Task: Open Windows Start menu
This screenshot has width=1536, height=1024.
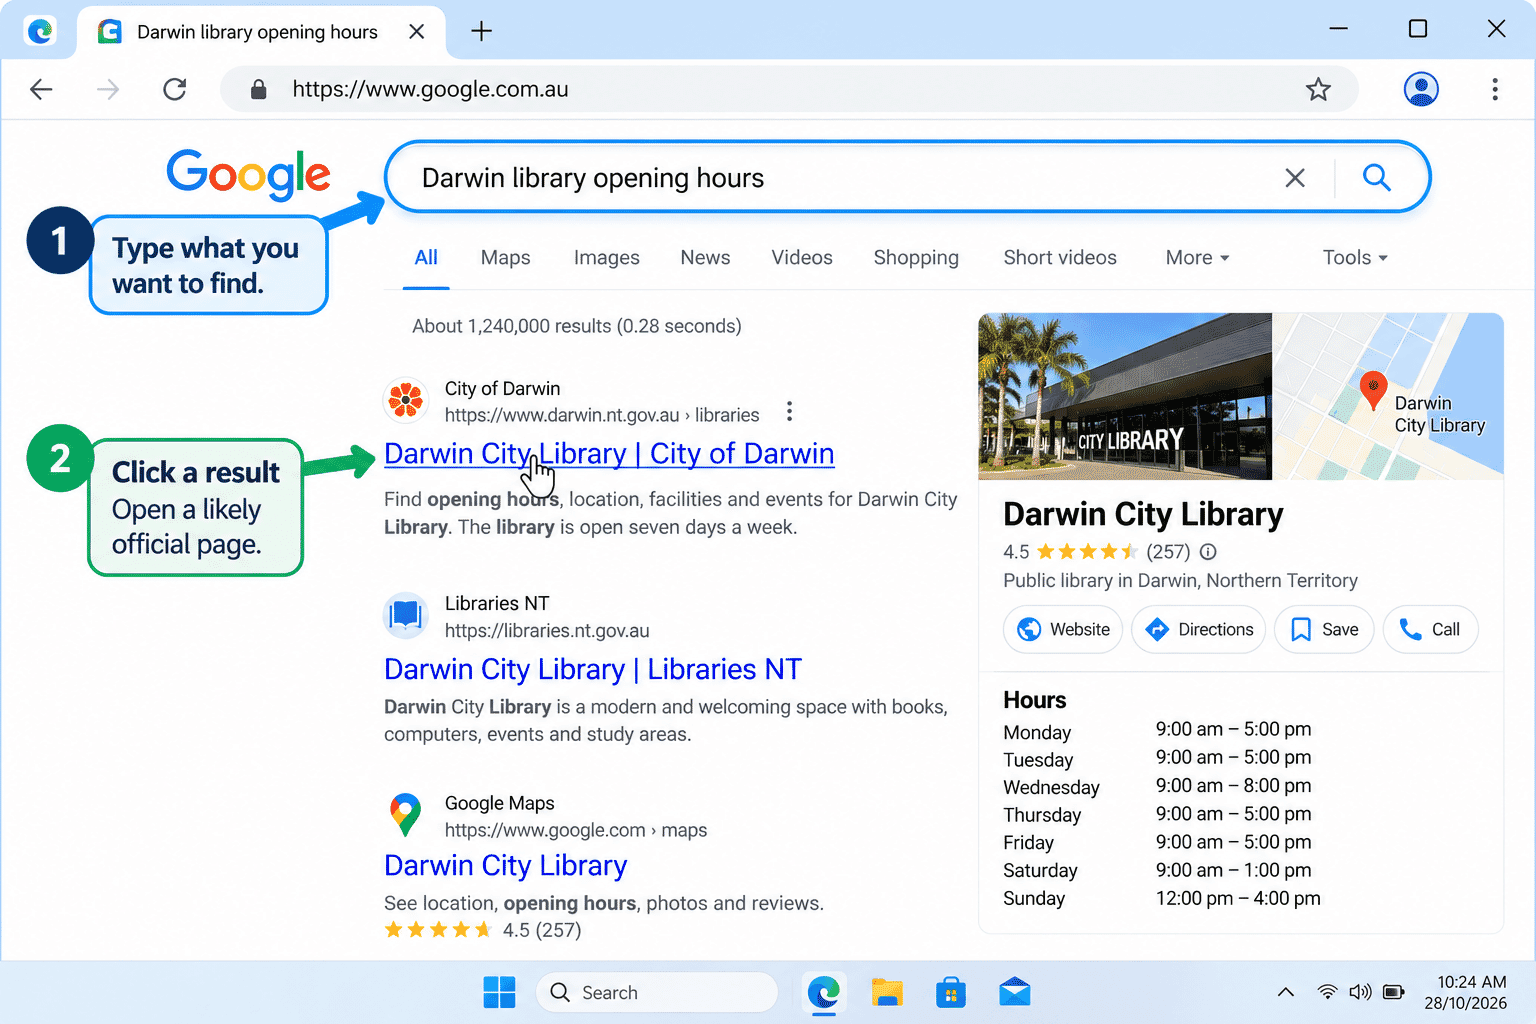Action: (499, 992)
